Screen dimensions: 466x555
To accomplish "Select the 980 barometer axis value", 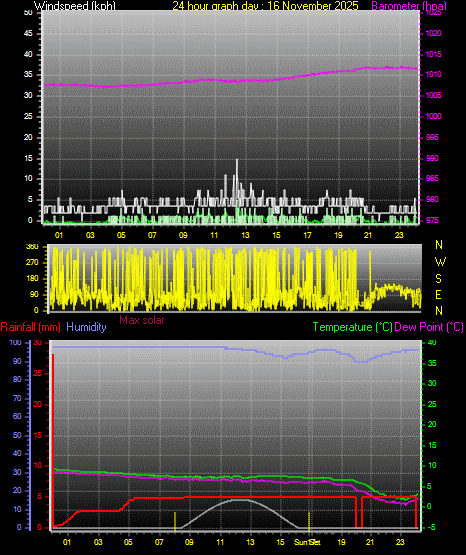I will coord(432,199).
